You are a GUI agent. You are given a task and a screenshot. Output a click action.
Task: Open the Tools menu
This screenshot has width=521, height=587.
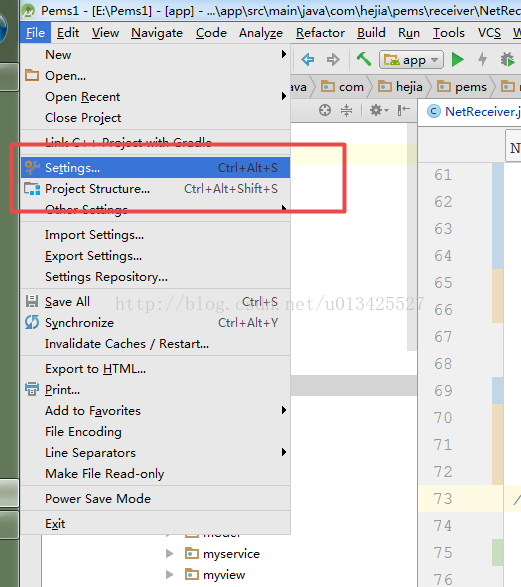click(449, 33)
